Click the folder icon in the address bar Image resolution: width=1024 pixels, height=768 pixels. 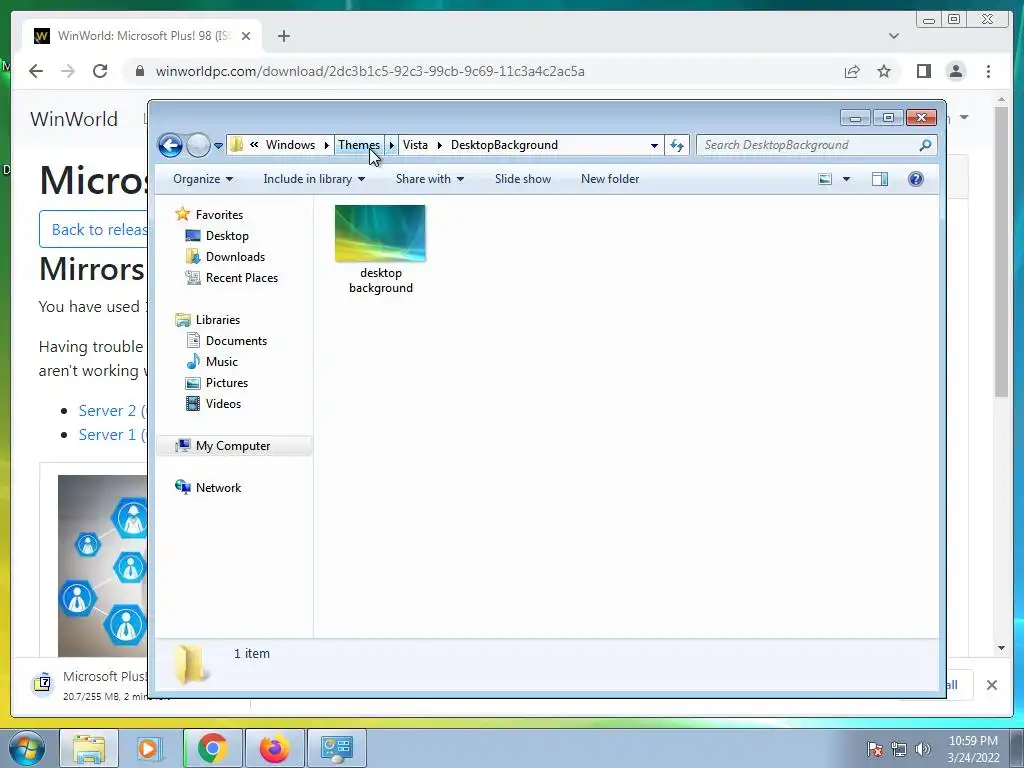coord(237,145)
